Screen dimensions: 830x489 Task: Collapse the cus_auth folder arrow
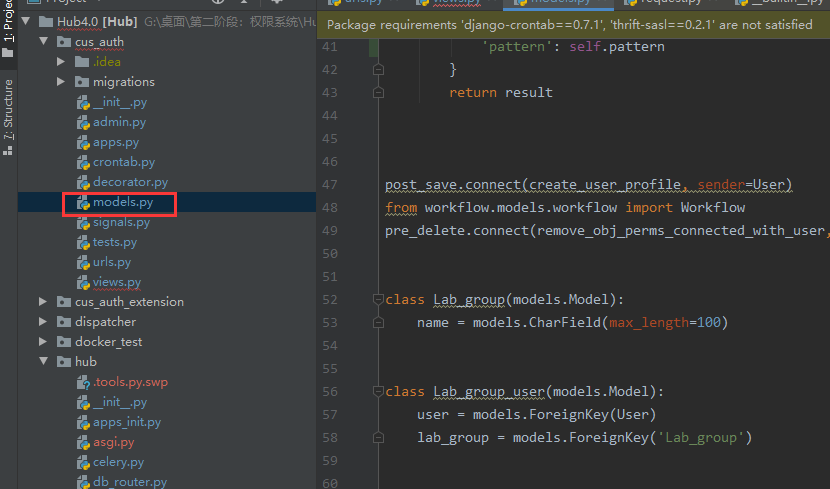pos(43,41)
